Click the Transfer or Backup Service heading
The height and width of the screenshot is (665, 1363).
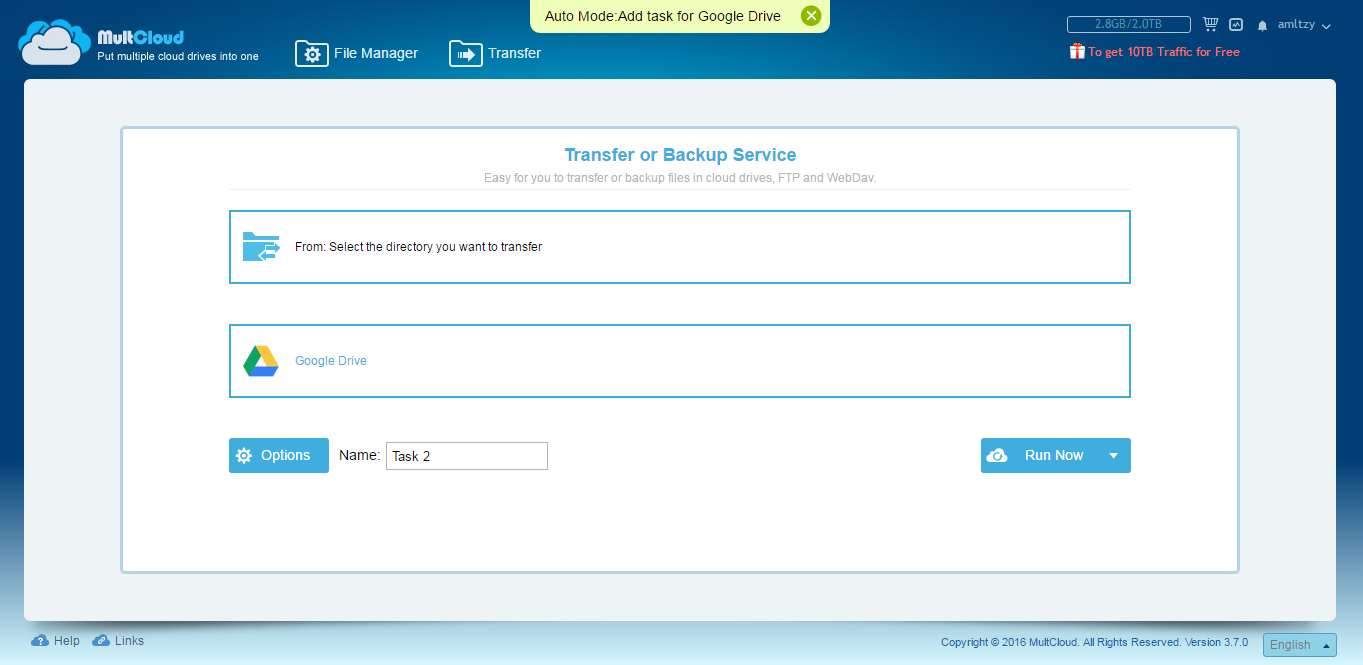click(x=680, y=155)
